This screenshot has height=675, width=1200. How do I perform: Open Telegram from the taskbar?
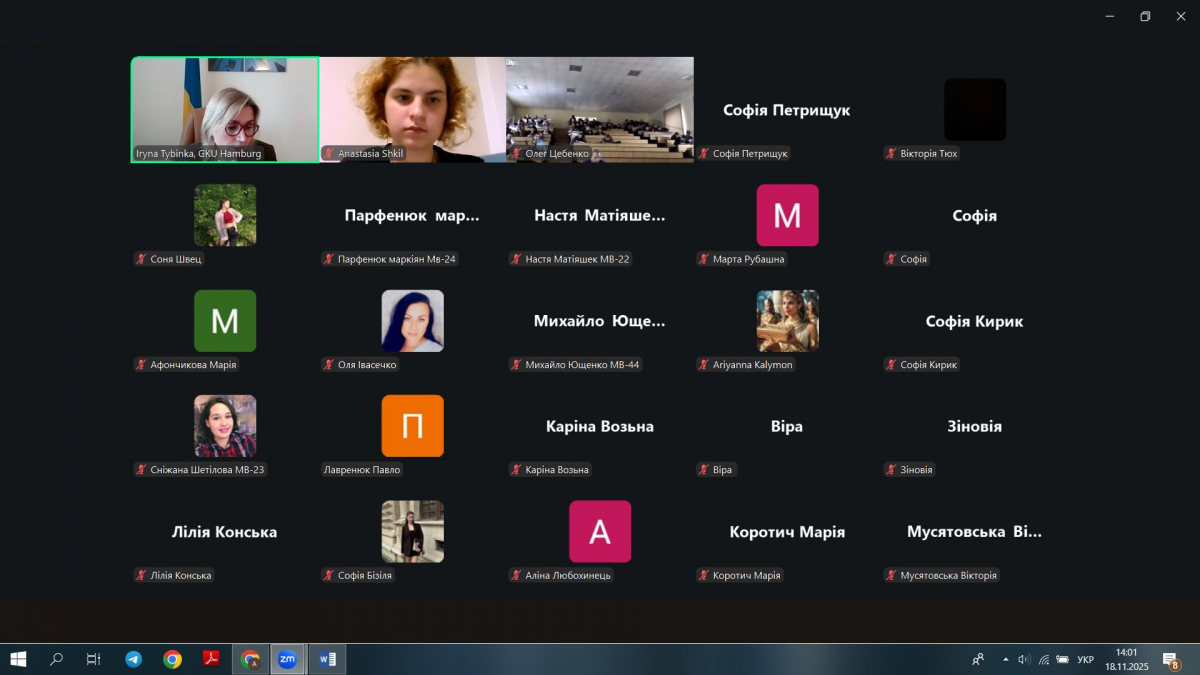(x=133, y=659)
